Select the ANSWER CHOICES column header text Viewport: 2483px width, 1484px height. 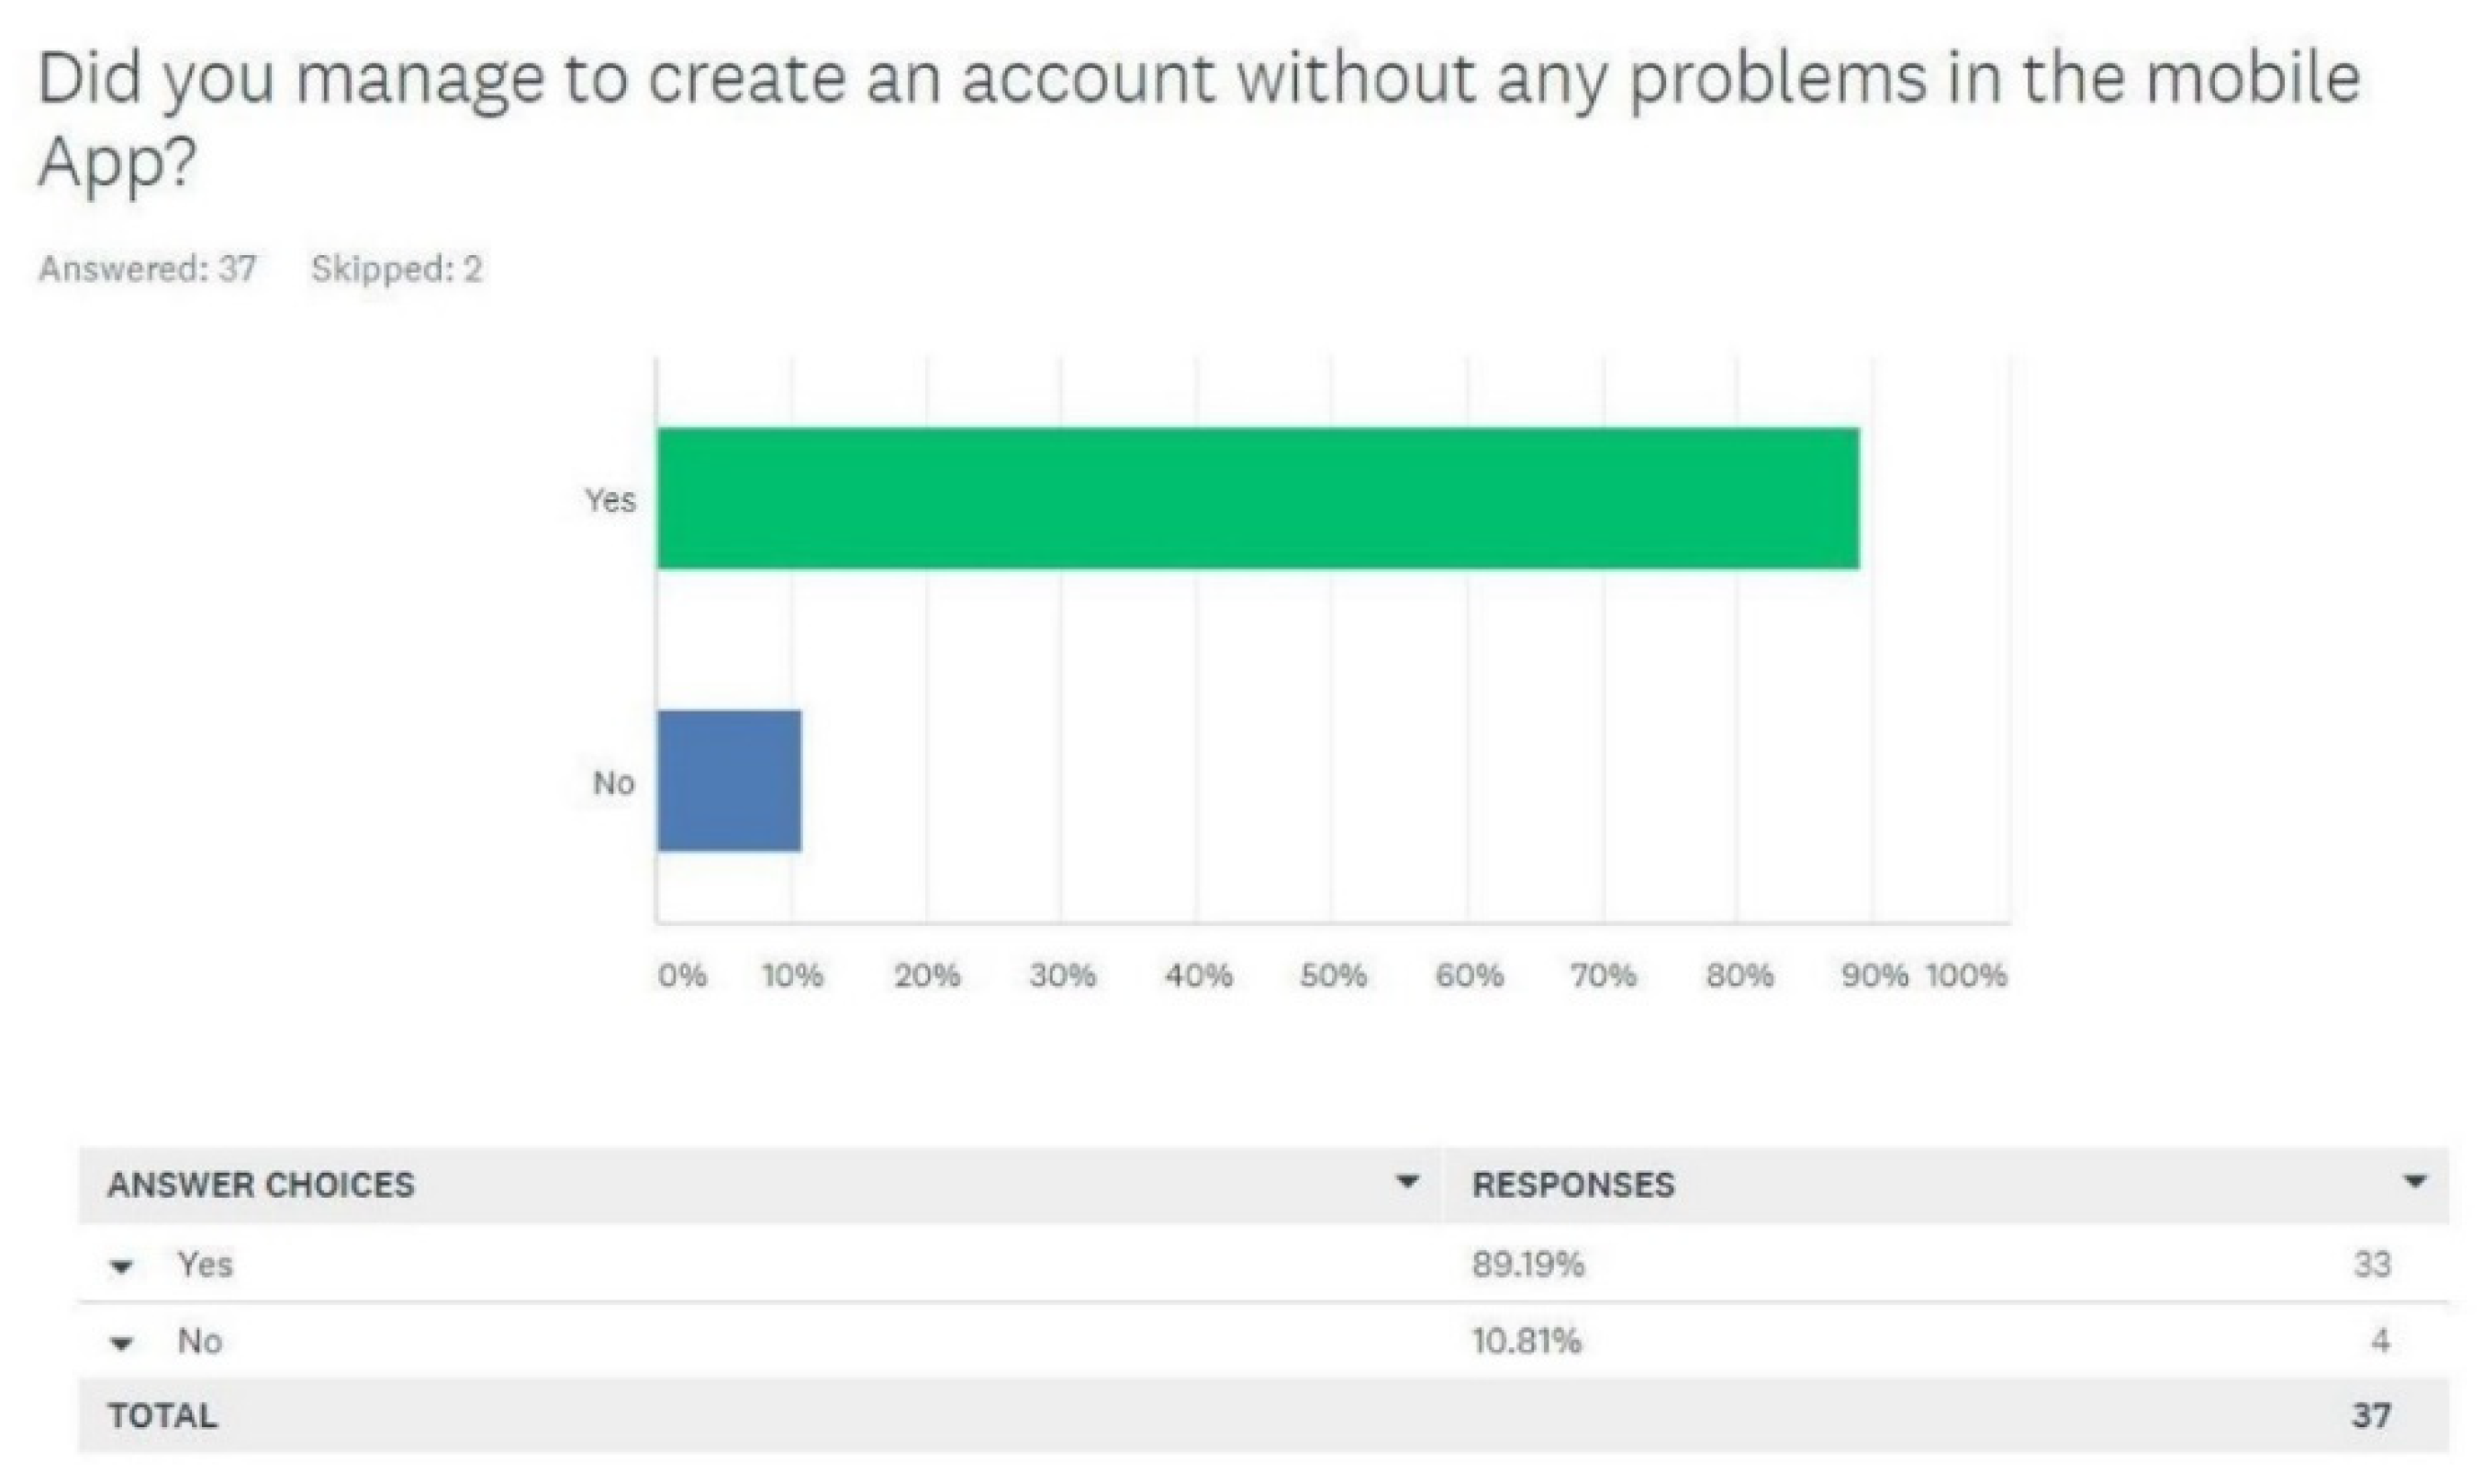[x=260, y=1185]
